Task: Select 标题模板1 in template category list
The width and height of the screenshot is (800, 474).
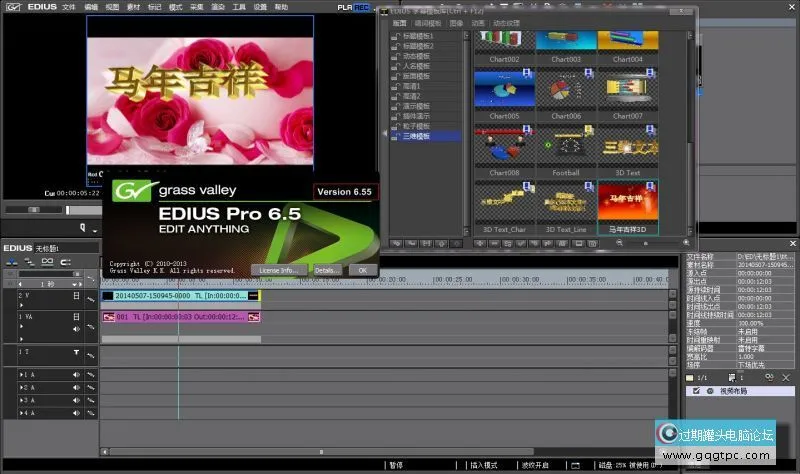Action: tap(416, 37)
